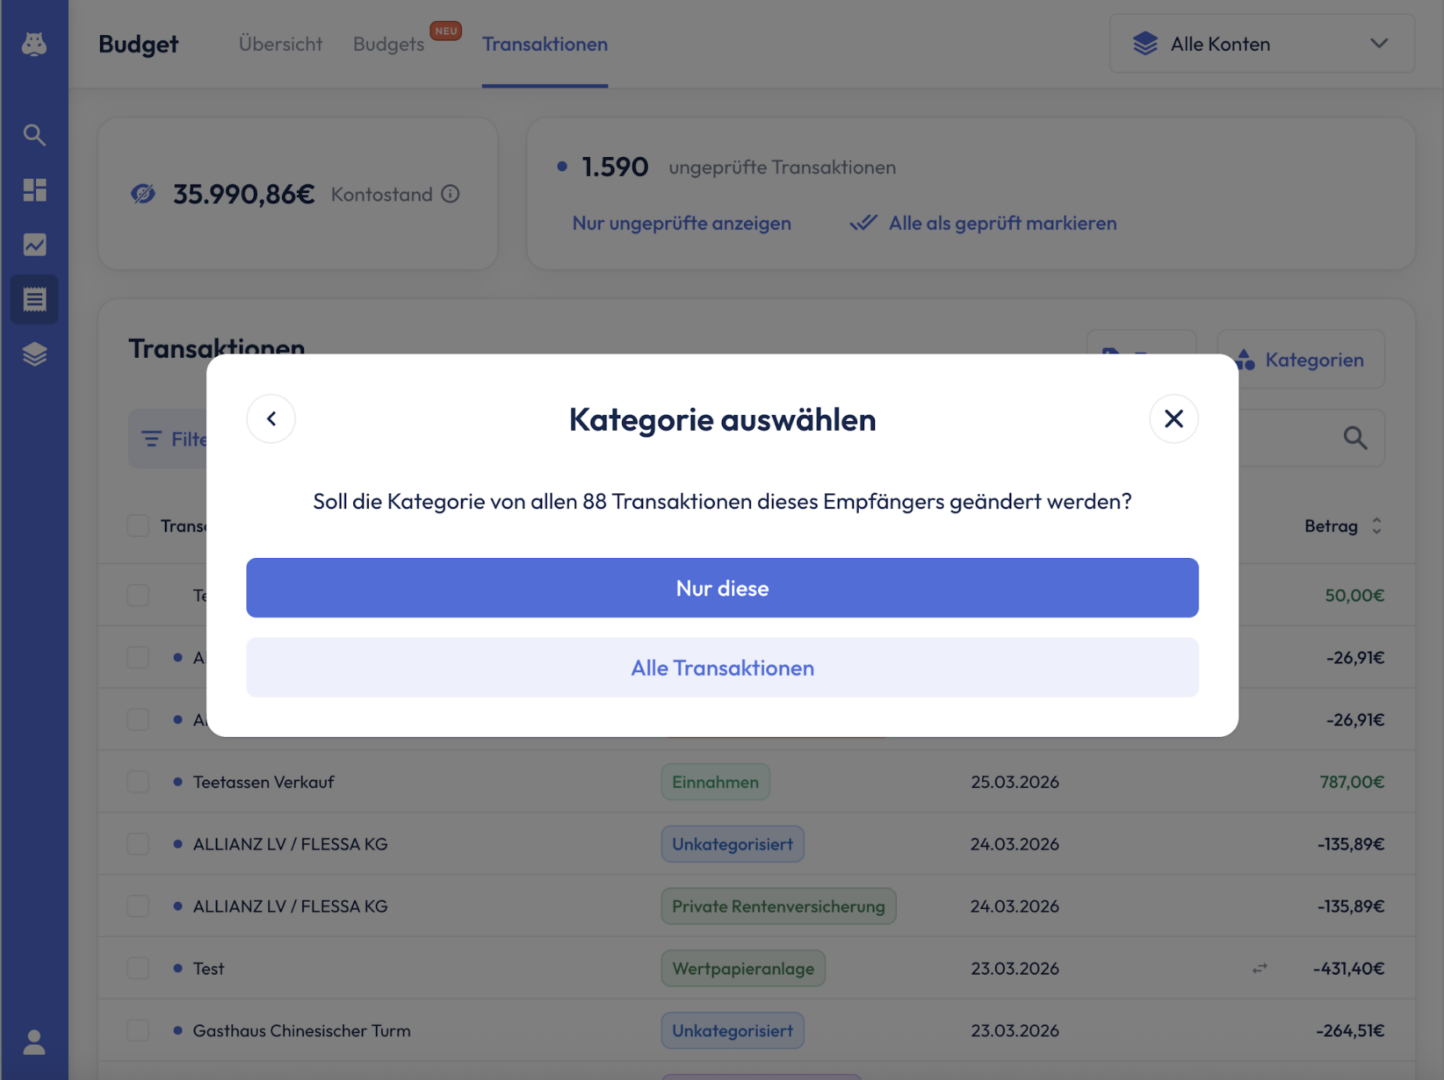This screenshot has width=1444, height=1080.
Task: Open the dashboard grid icon in sidebar
Action: 34,190
